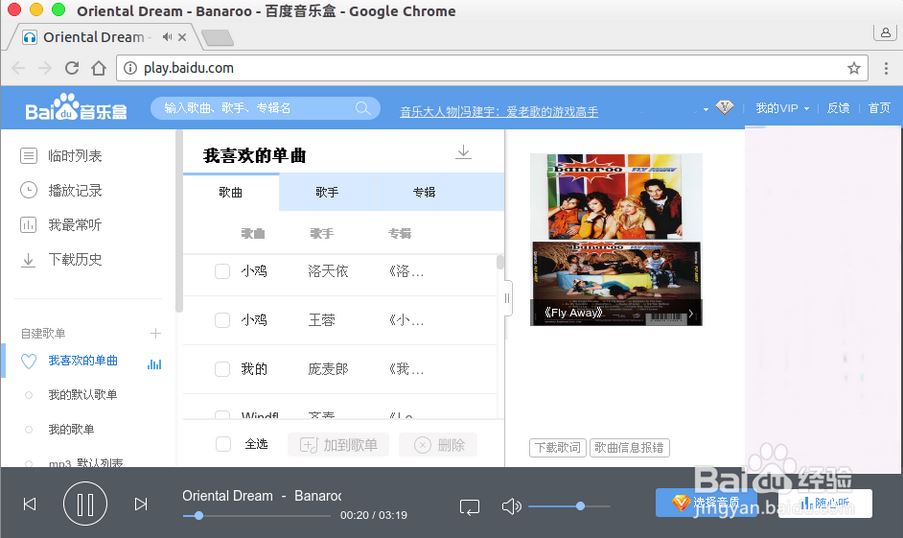Mute the tab via the speaker icon
The image size is (903, 538).
pyautogui.click(x=167, y=37)
